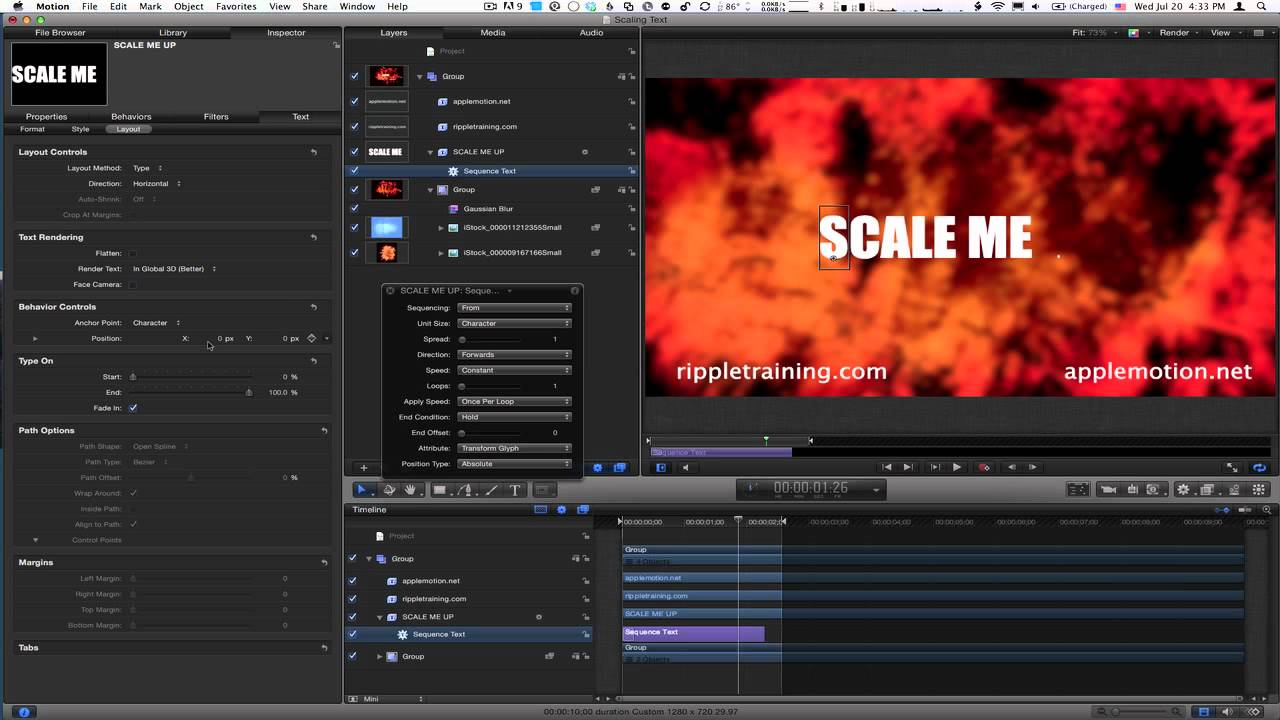
Task: Activate the Text tool
Action: 515,490
